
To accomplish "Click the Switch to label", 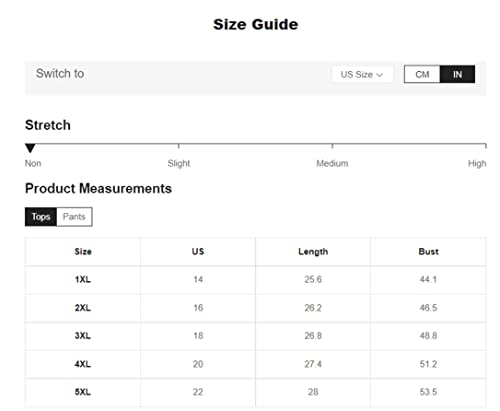I will click(60, 73).
